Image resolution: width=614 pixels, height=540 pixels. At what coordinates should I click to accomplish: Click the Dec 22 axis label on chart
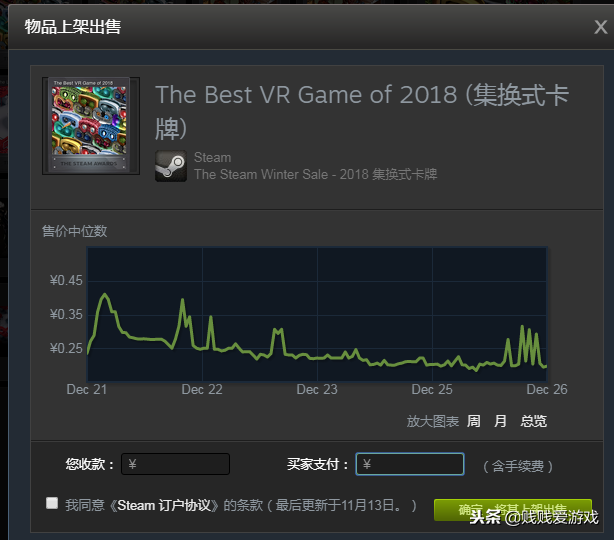coord(202,389)
